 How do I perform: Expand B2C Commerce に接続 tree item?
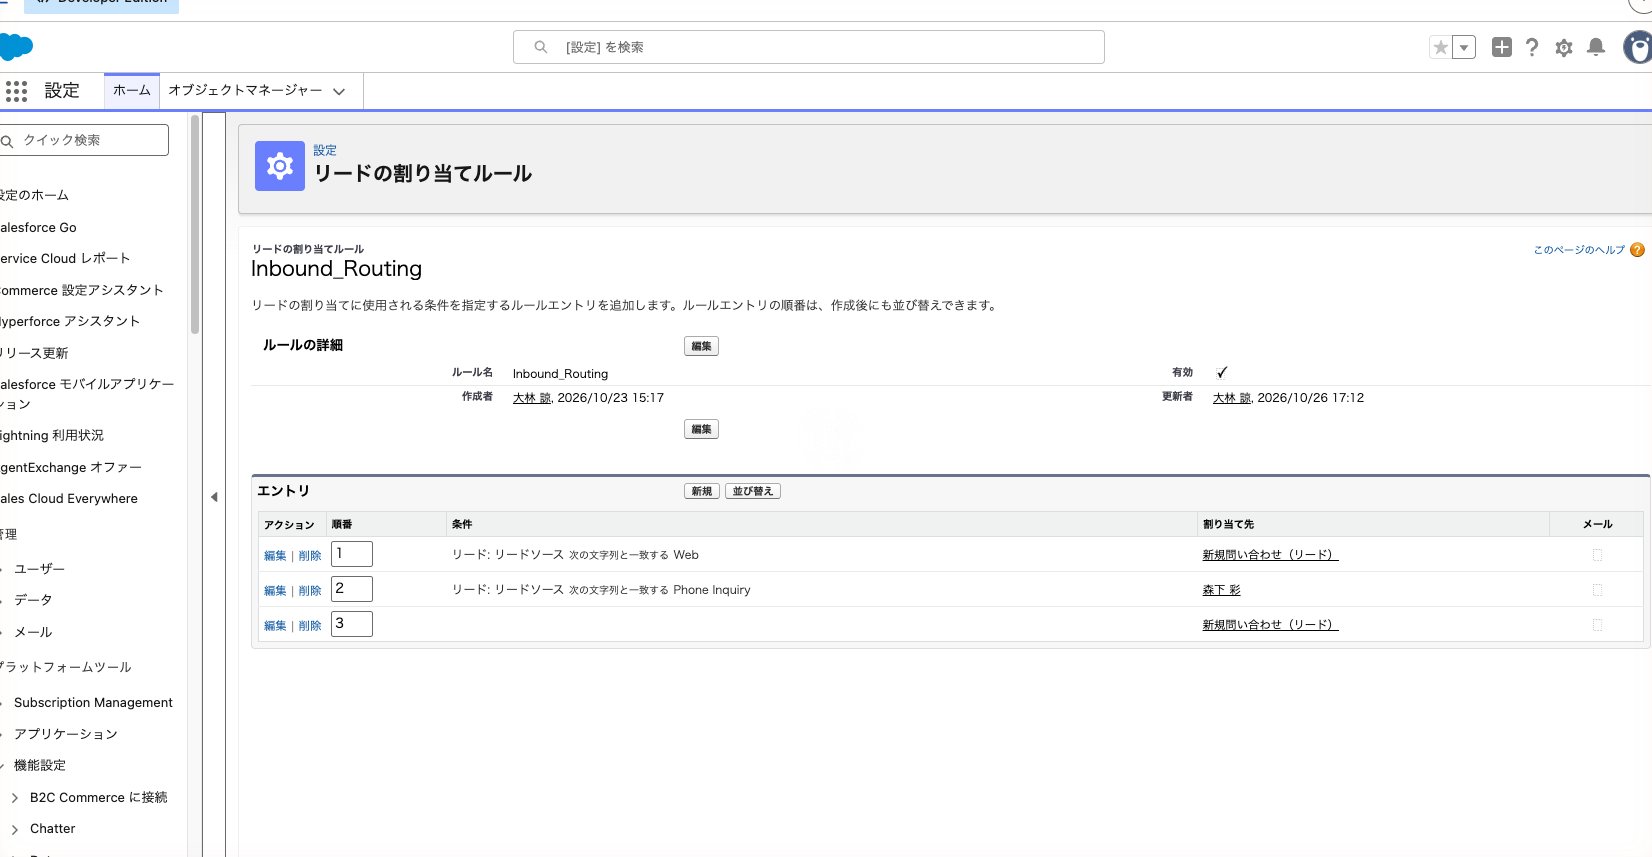pos(14,798)
